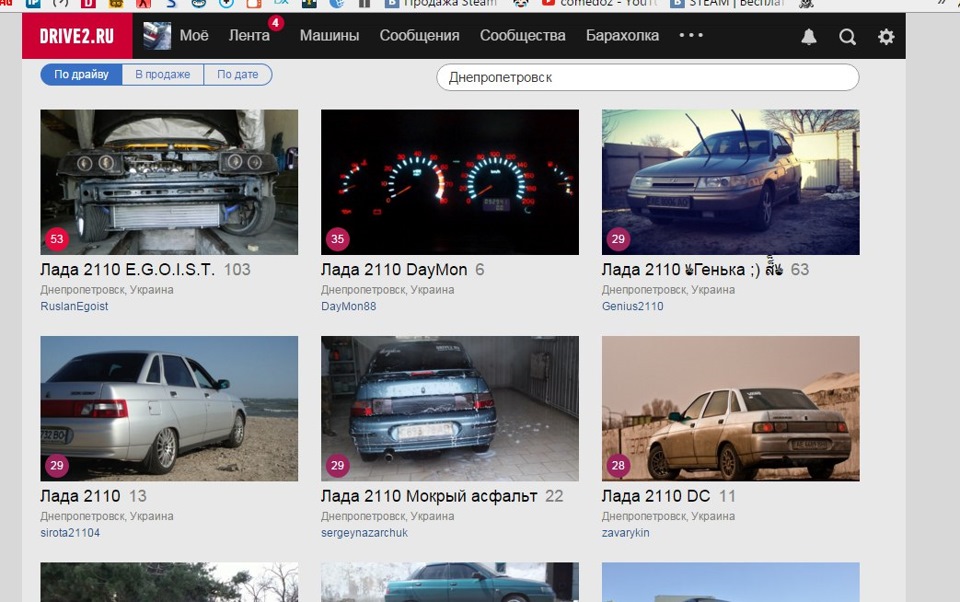Viewport: 960px width, 602px height.
Task: Open the sirota21104 profile
Action: [70, 533]
